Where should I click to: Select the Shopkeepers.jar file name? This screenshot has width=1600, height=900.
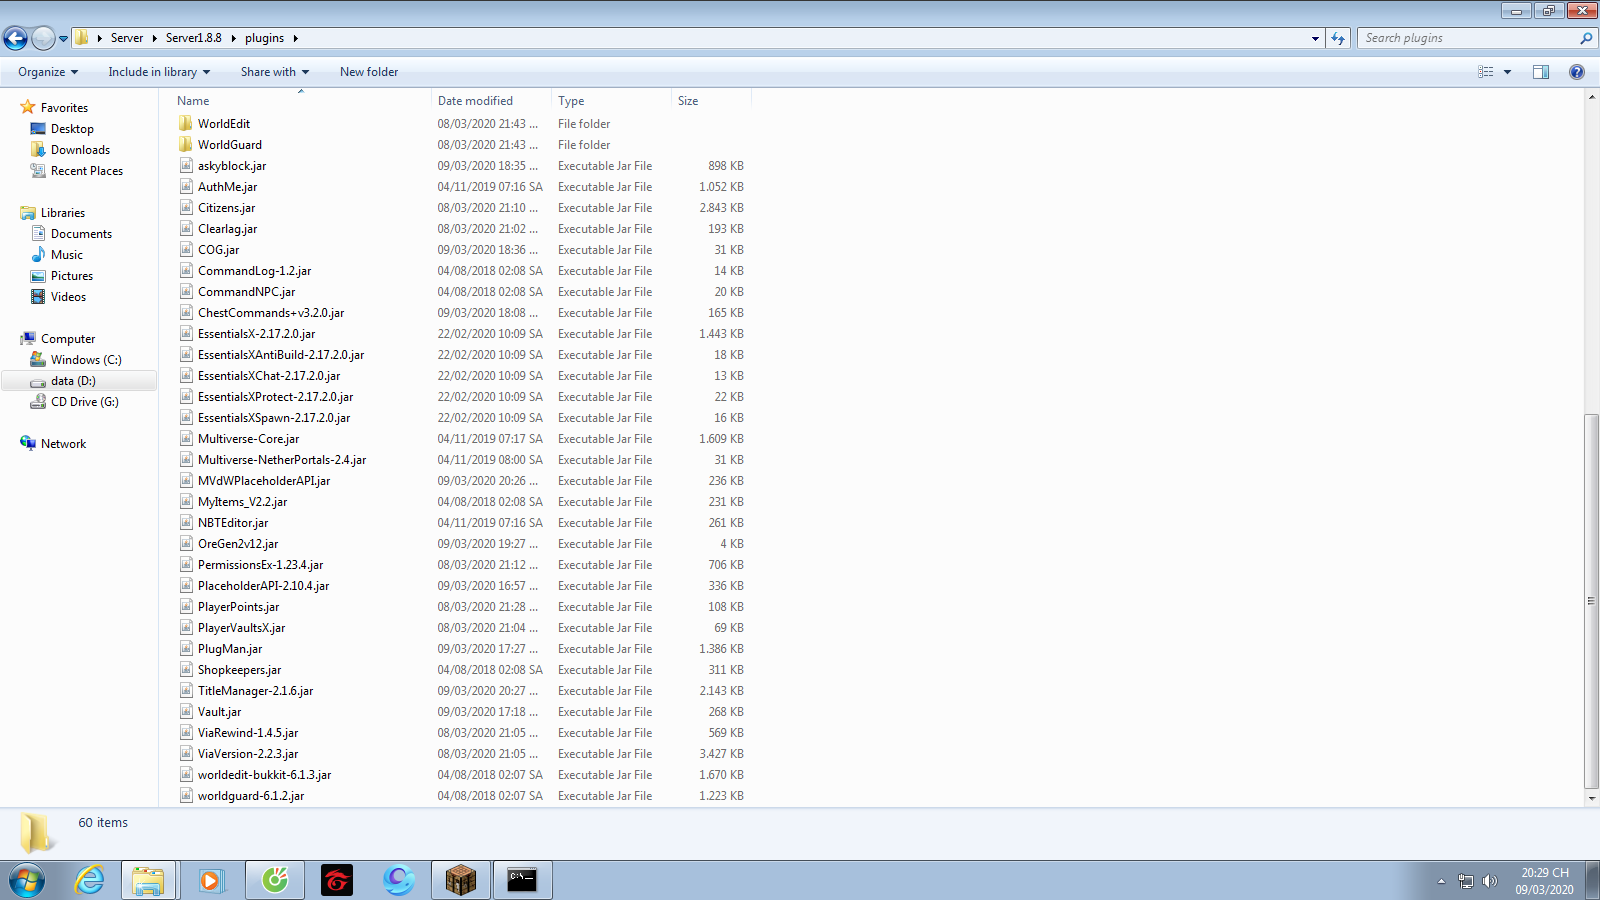click(x=239, y=670)
